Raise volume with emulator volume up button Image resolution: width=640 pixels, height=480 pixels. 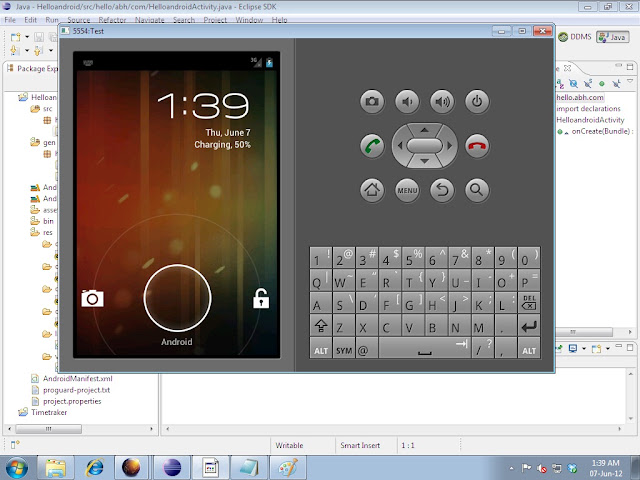pyautogui.click(x=442, y=101)
